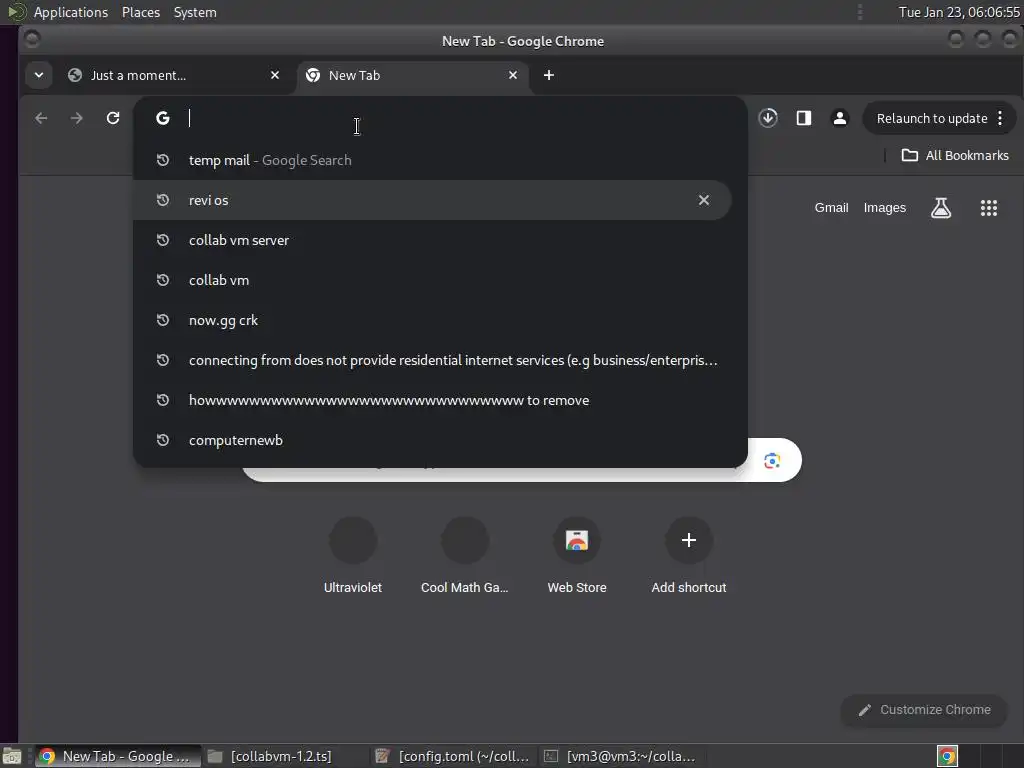The image size is (1024, 768).
Task: Close the 'Just a moment...' tab
Action: [x=275, y=75]
